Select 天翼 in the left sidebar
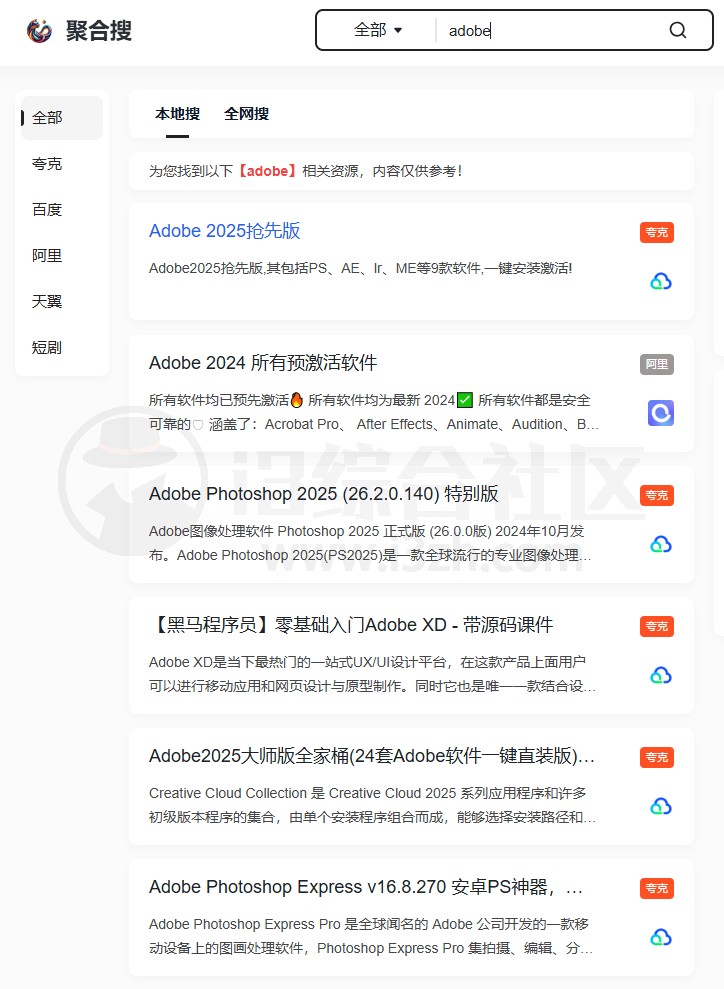Image resolution: width=724 pixels, height=989 pixels. 47,301
